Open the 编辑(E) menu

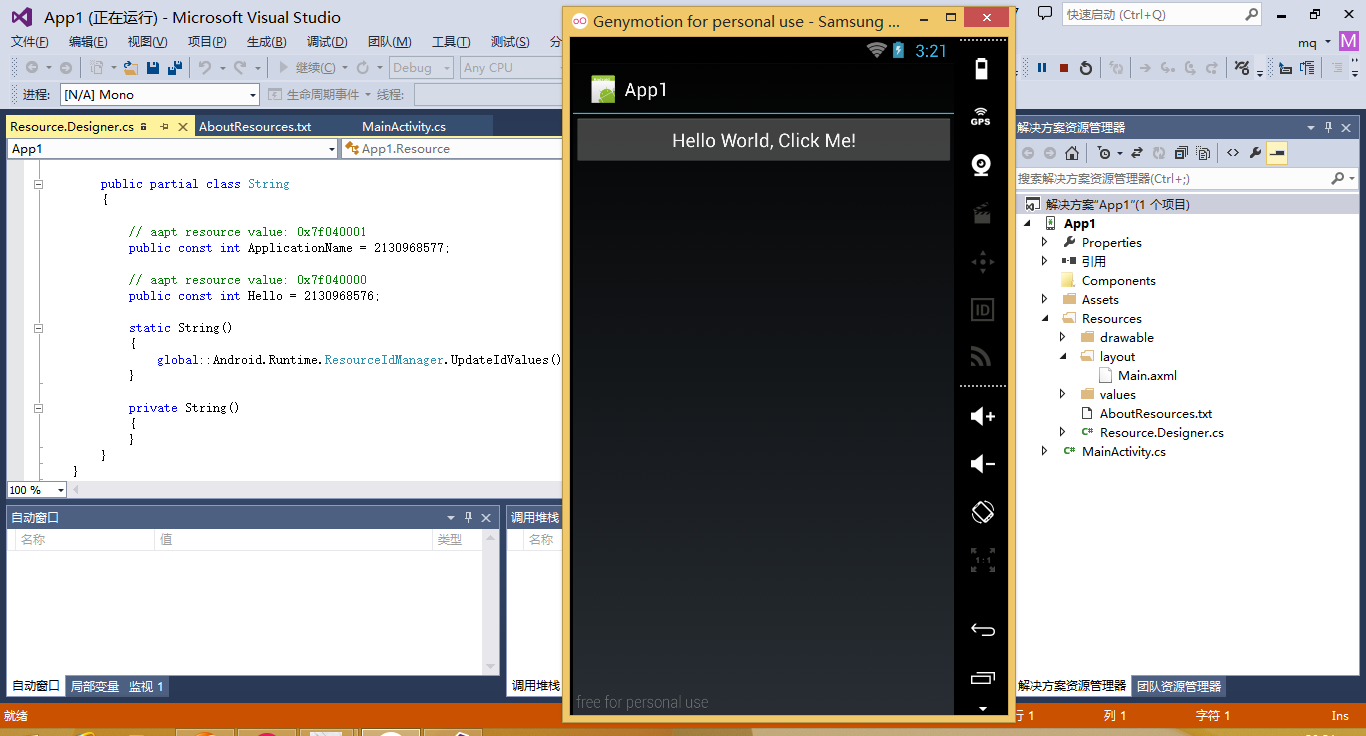(x=88, y=42)
